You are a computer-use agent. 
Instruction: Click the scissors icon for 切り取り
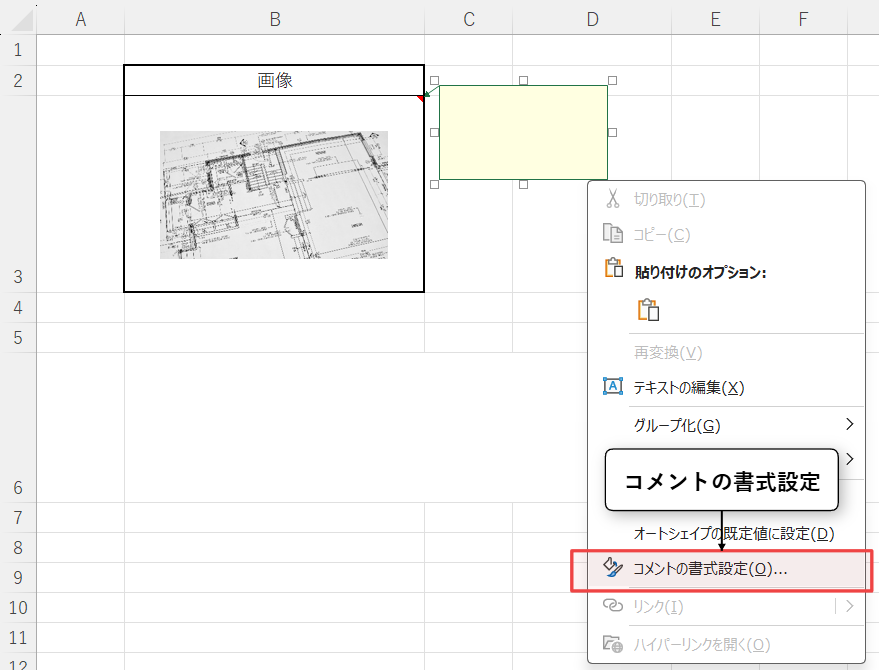coord(613,199)
